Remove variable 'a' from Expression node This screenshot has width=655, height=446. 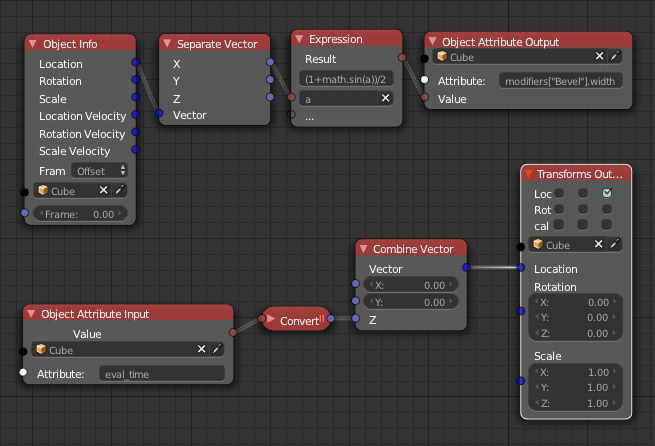point(385,98)
